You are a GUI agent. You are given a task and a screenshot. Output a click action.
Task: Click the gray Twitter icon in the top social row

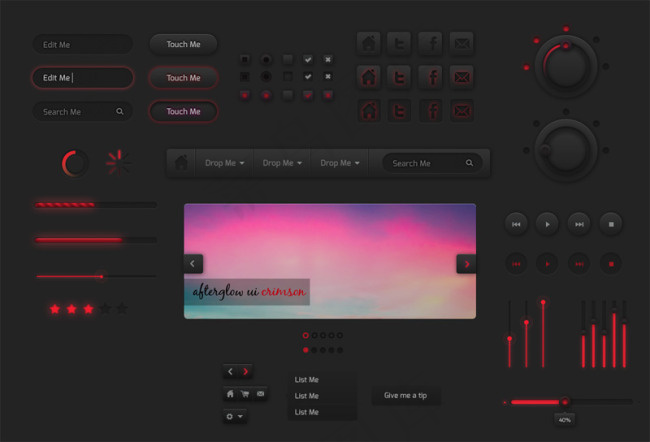[399, 43]
